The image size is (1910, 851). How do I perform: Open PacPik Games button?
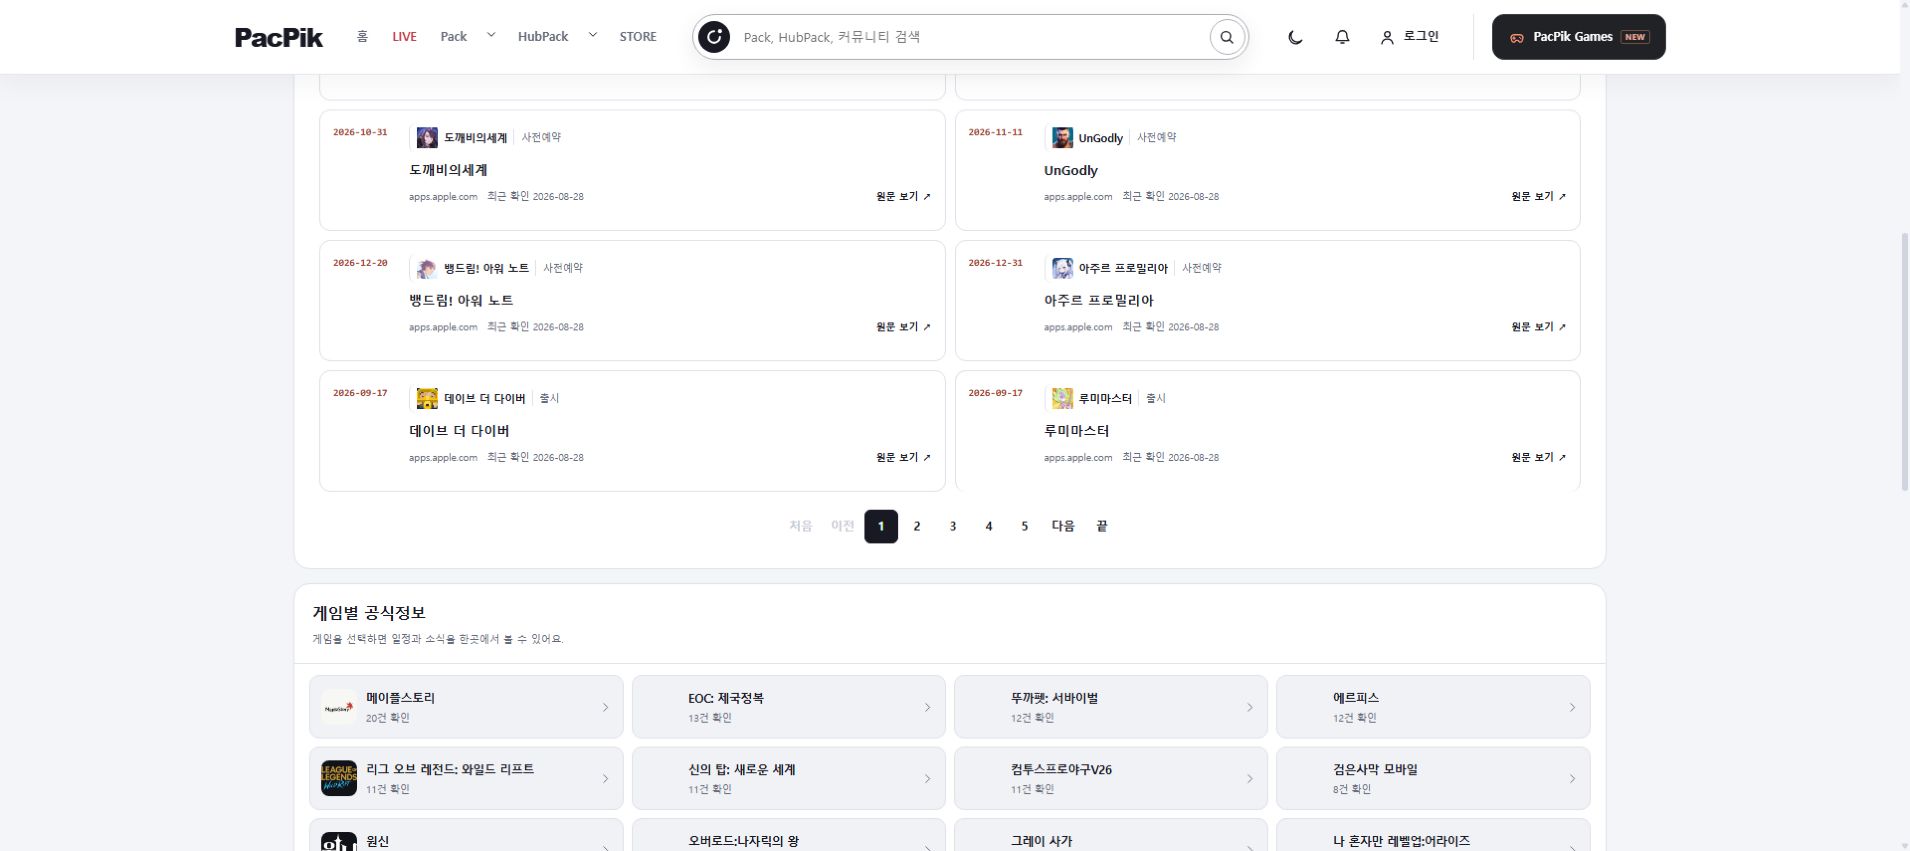[1578, 37]
